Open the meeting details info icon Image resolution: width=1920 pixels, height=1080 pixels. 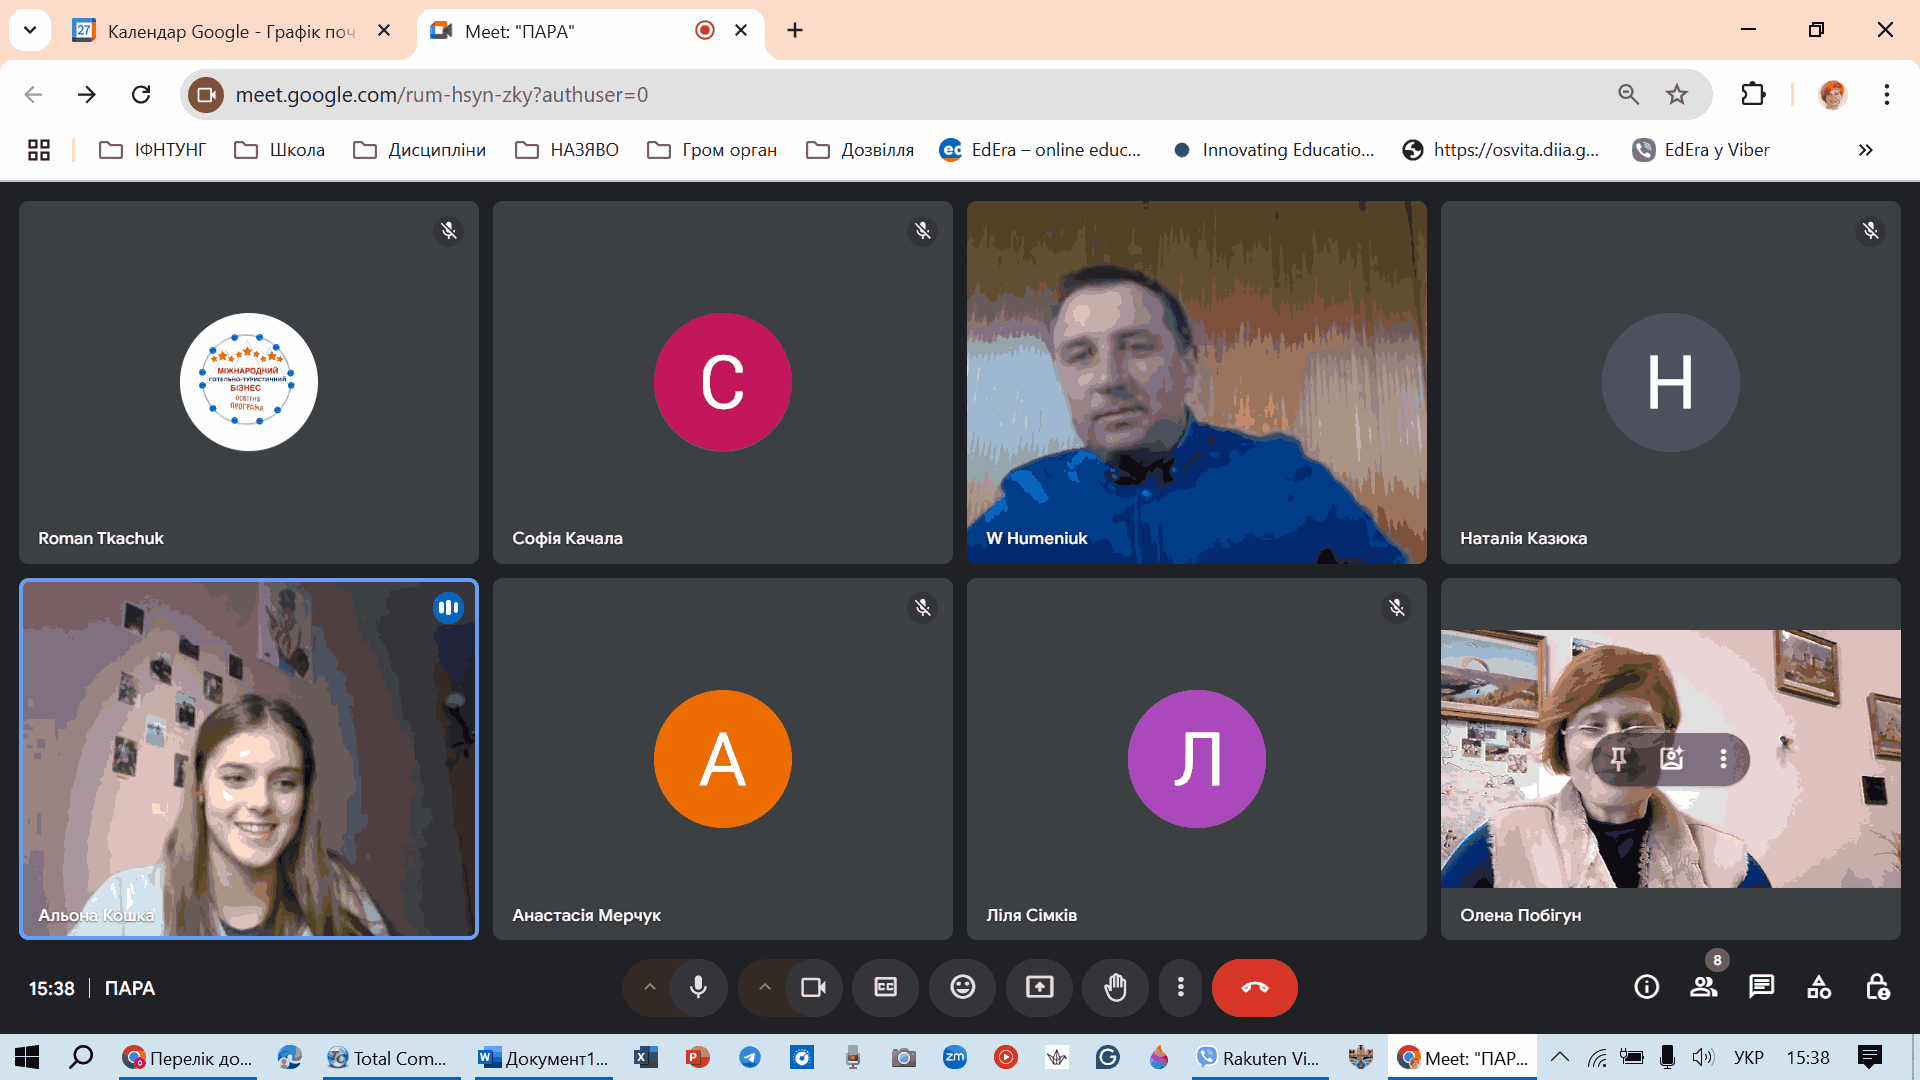click(1646, 988)
